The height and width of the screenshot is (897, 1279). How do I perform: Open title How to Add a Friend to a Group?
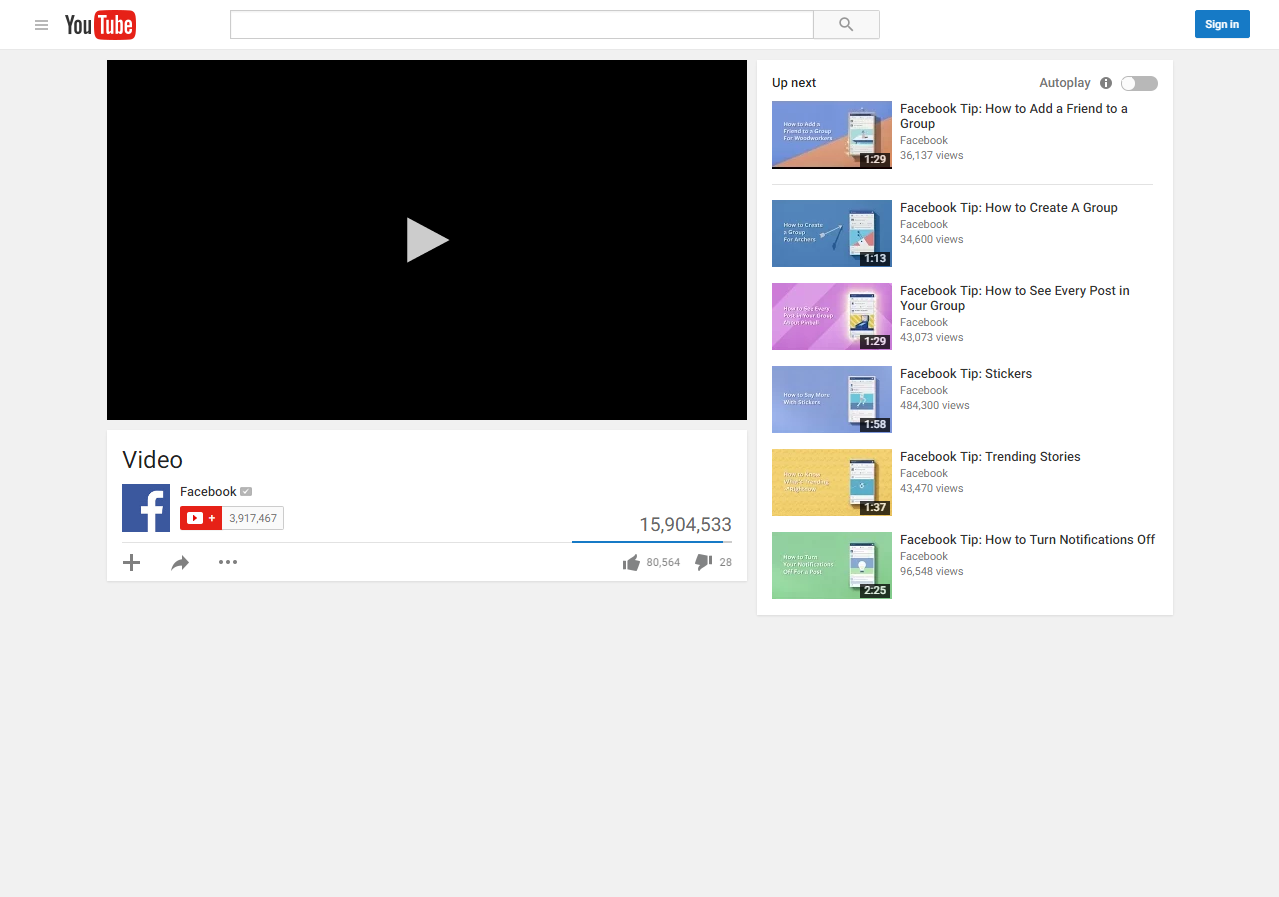tap(1014, 116)
